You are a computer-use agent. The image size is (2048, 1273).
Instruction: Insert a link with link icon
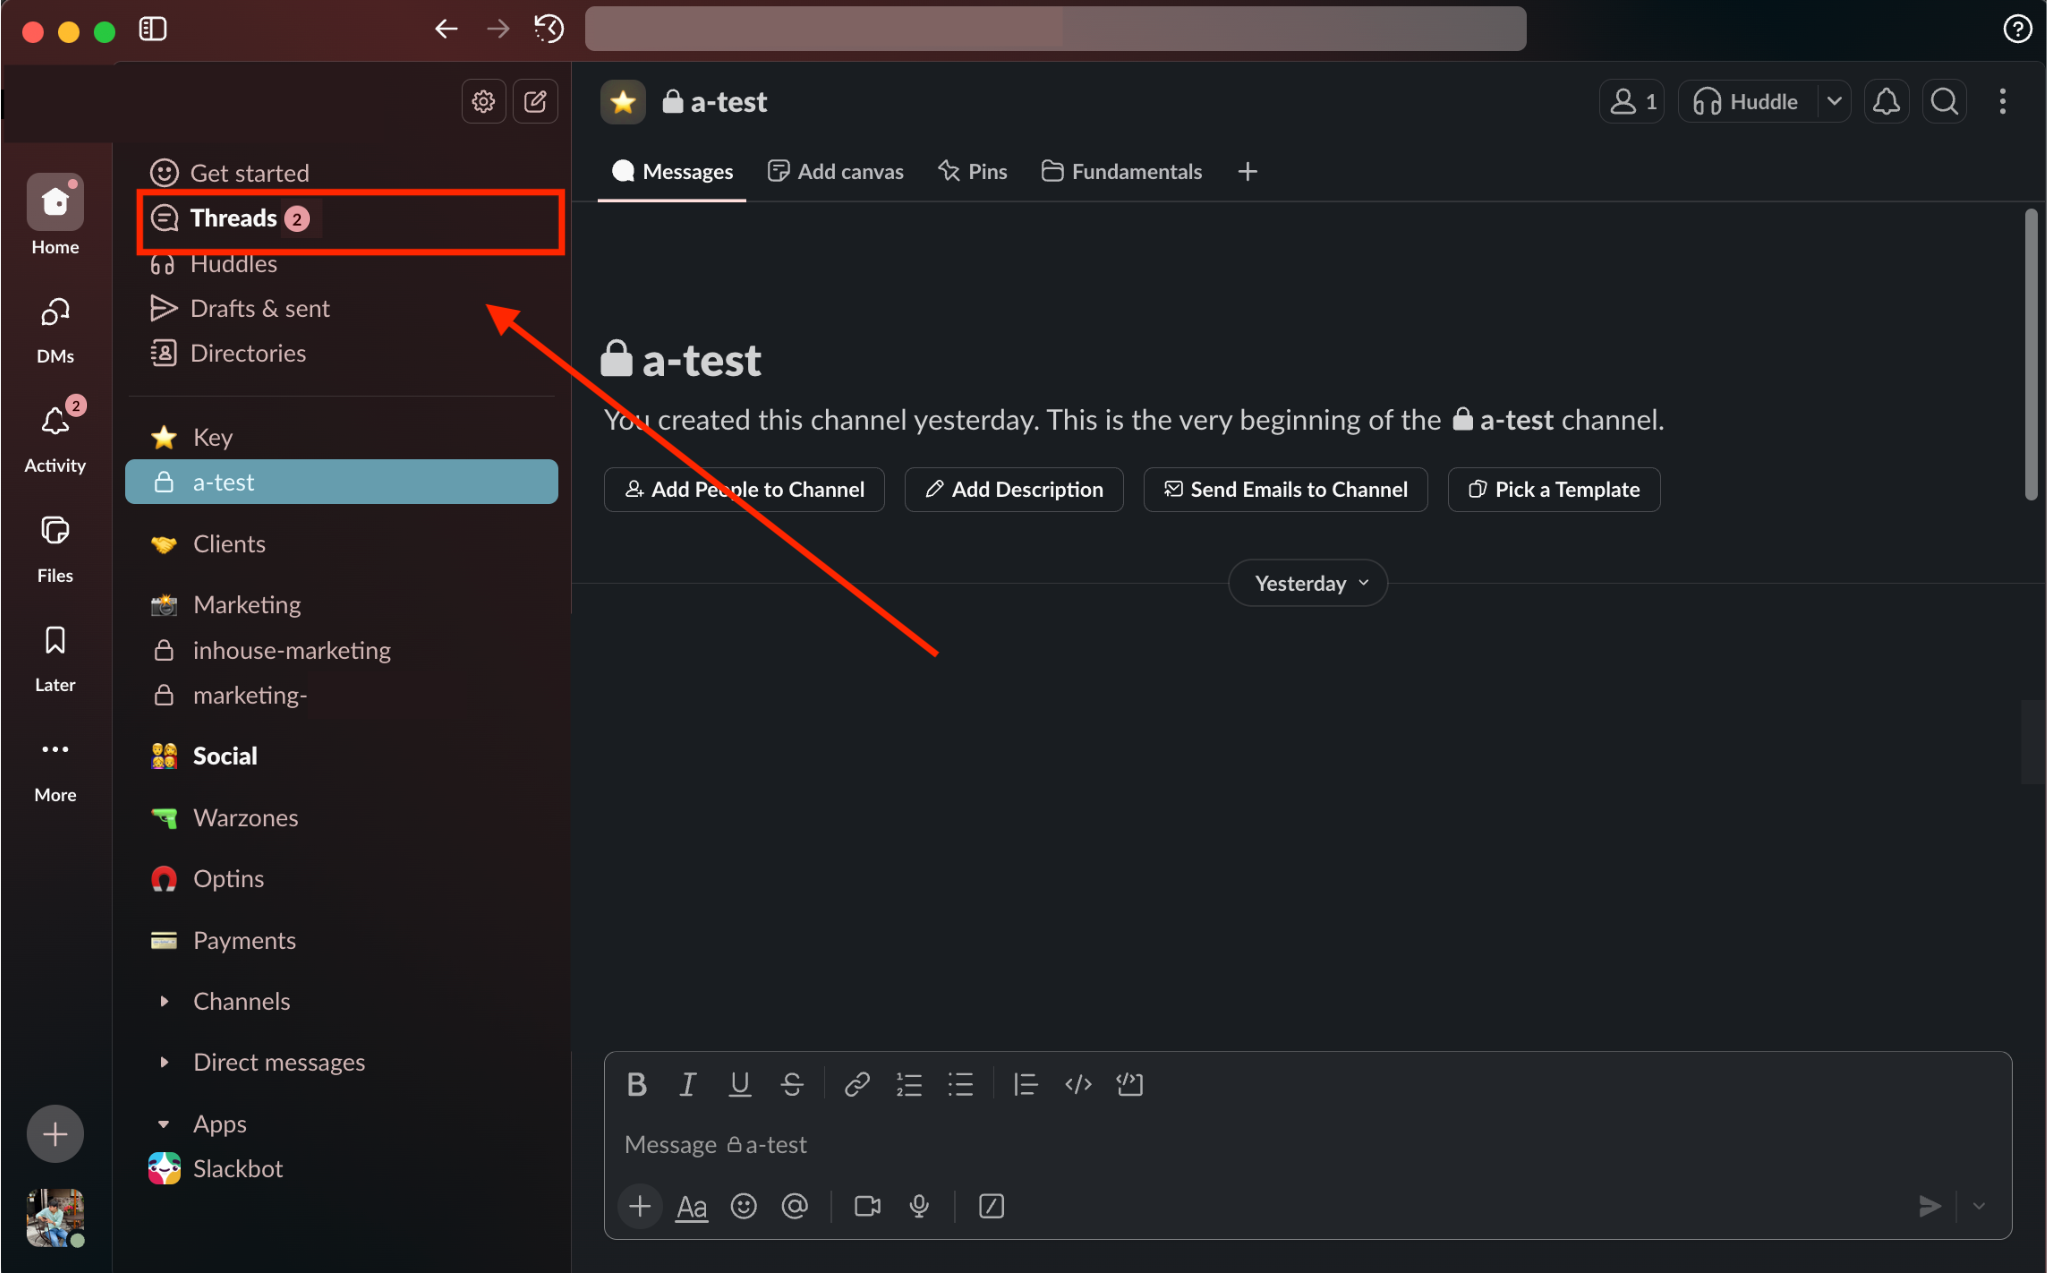[856, 1084]
